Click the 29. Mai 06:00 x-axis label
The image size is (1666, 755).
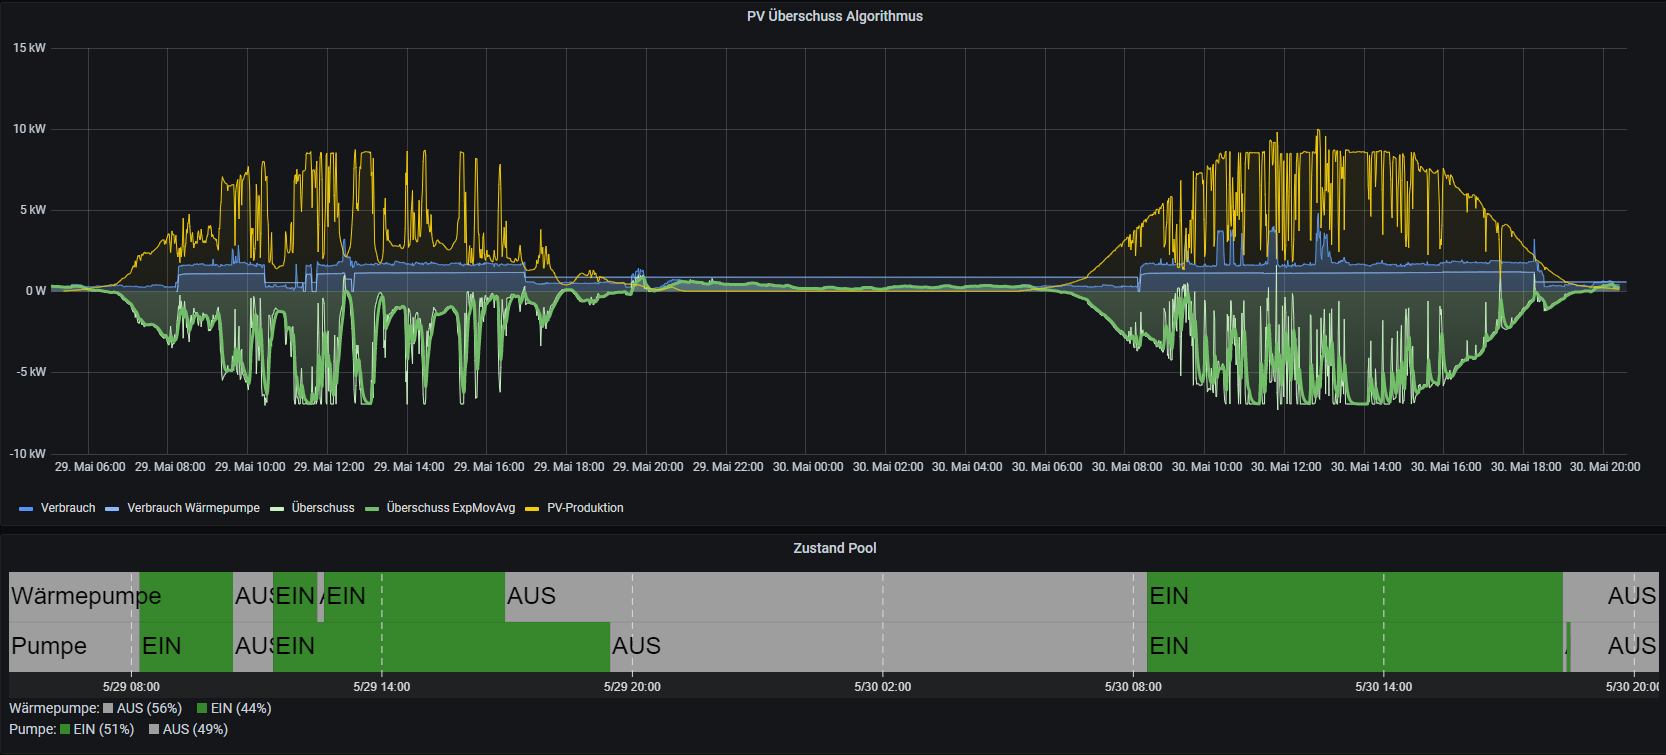click(x=90, y=467)
